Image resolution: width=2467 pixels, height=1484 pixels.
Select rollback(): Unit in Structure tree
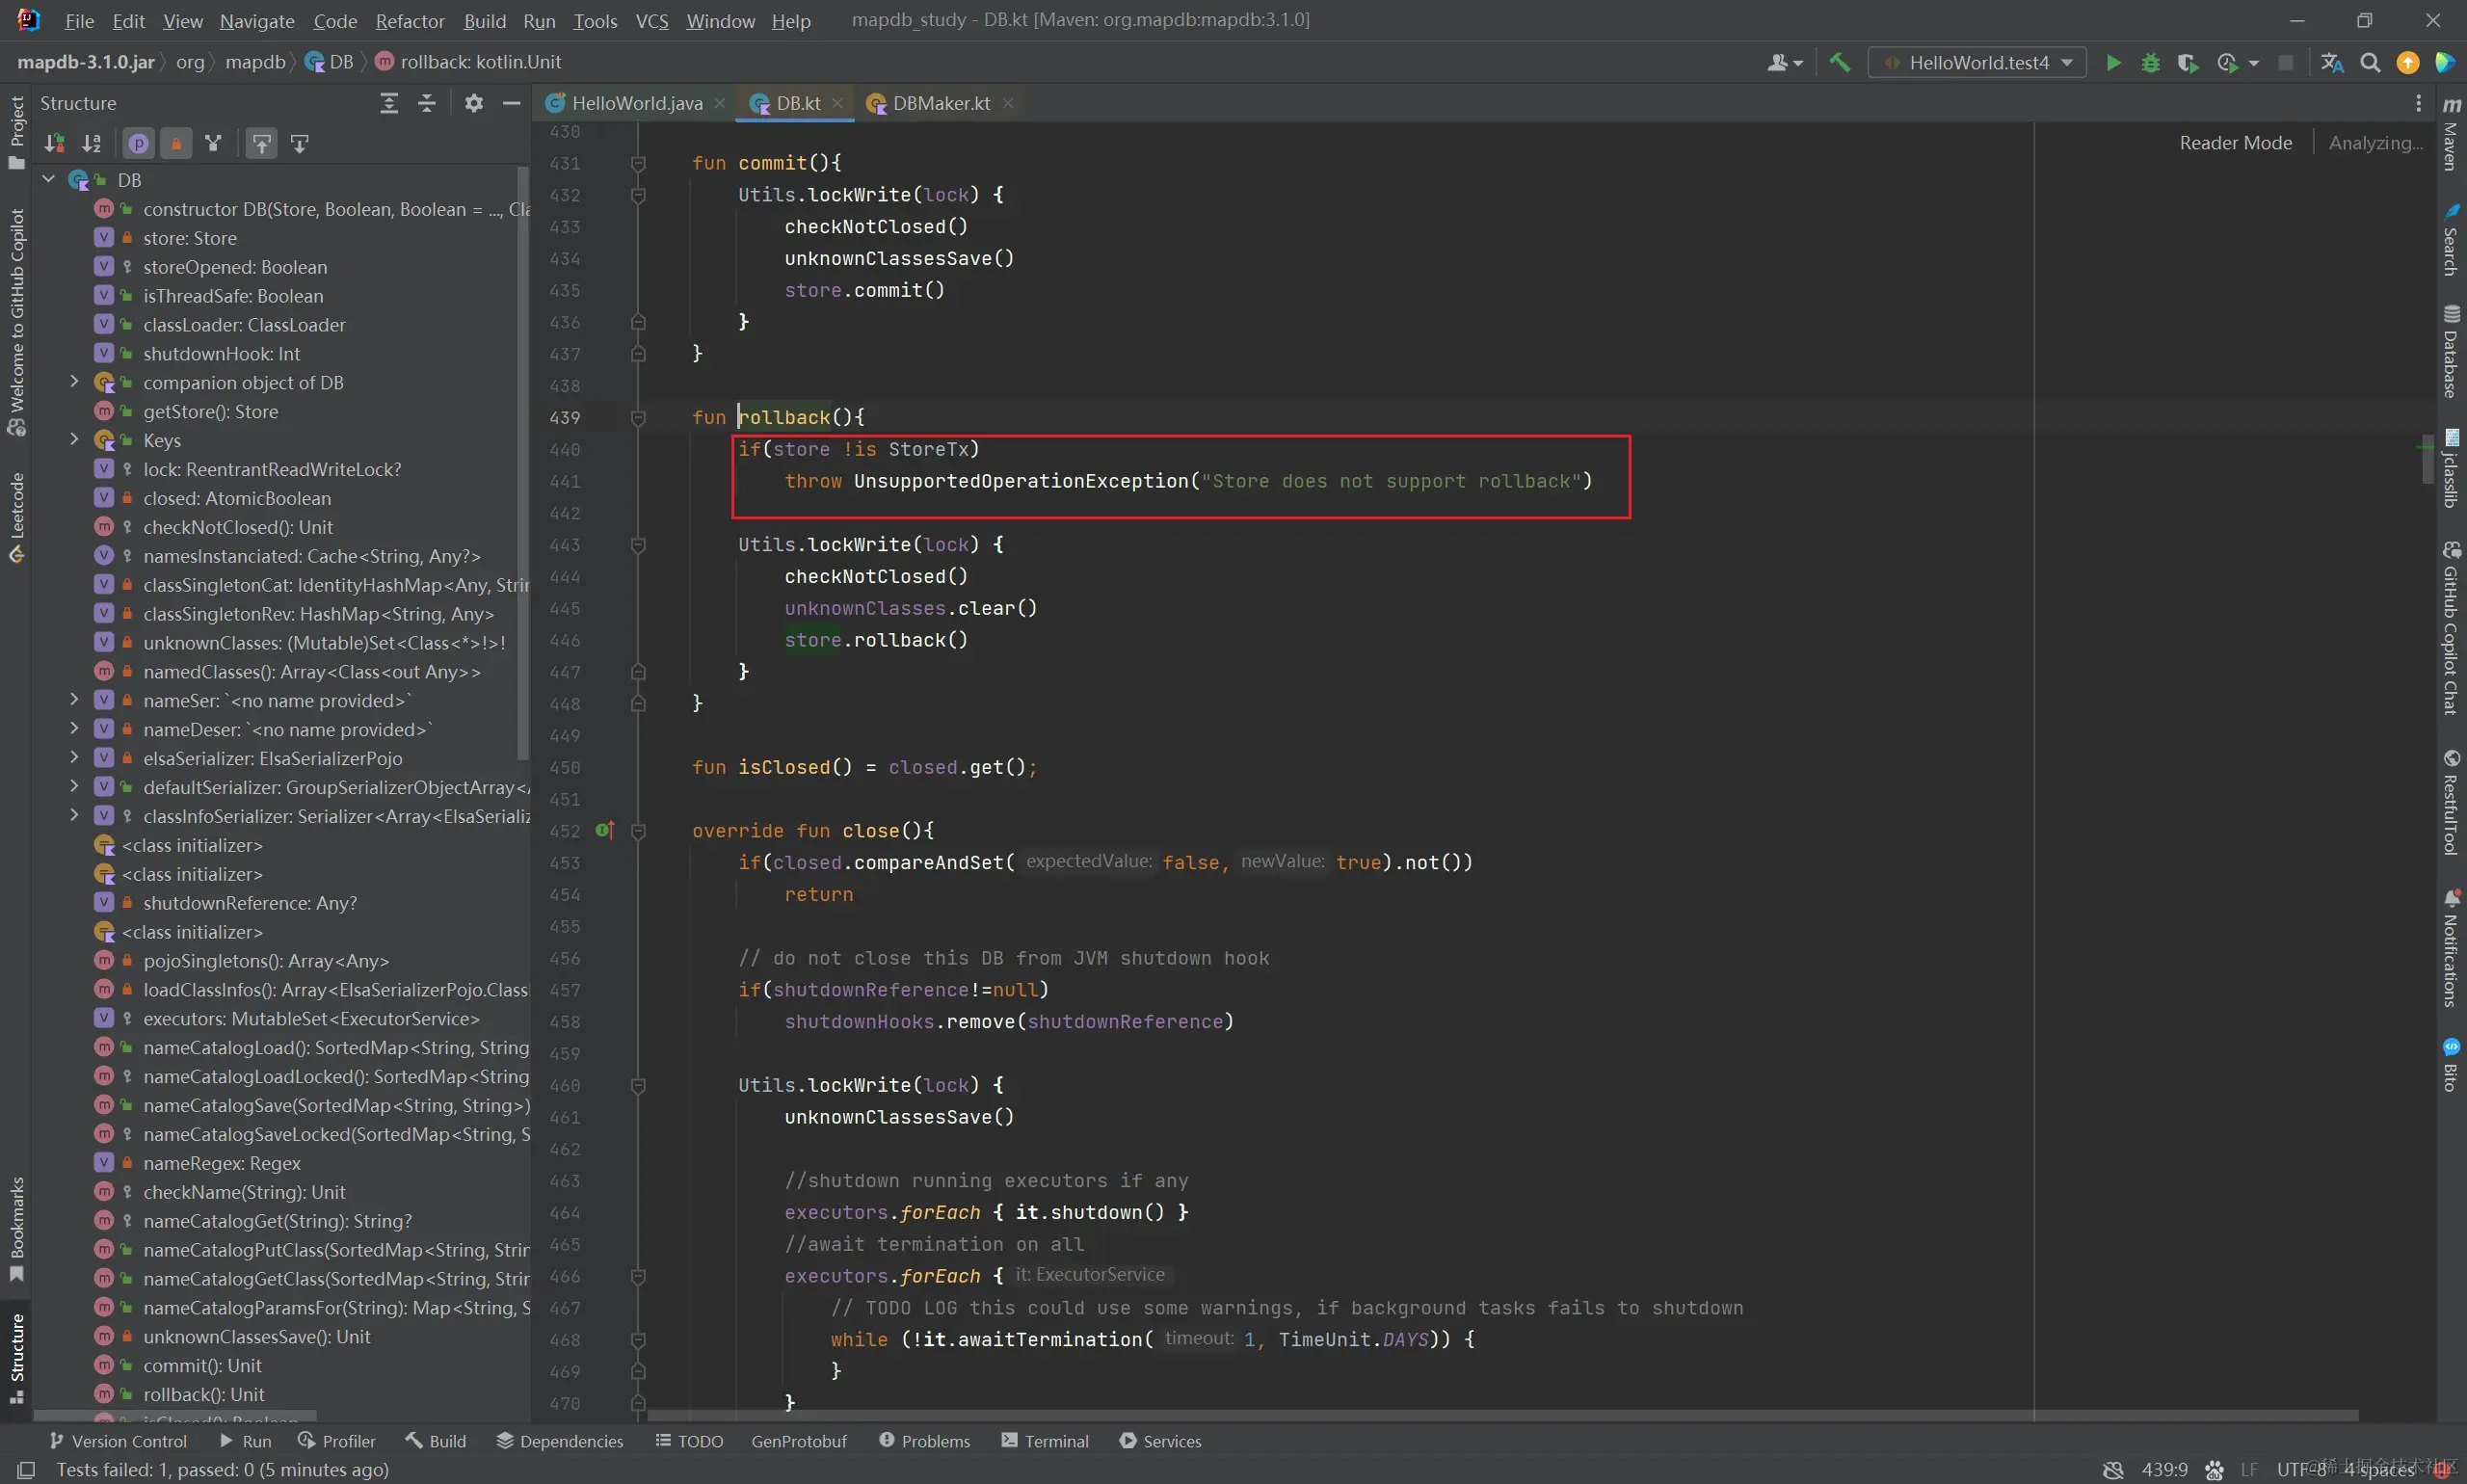[x=204, y=1394]
